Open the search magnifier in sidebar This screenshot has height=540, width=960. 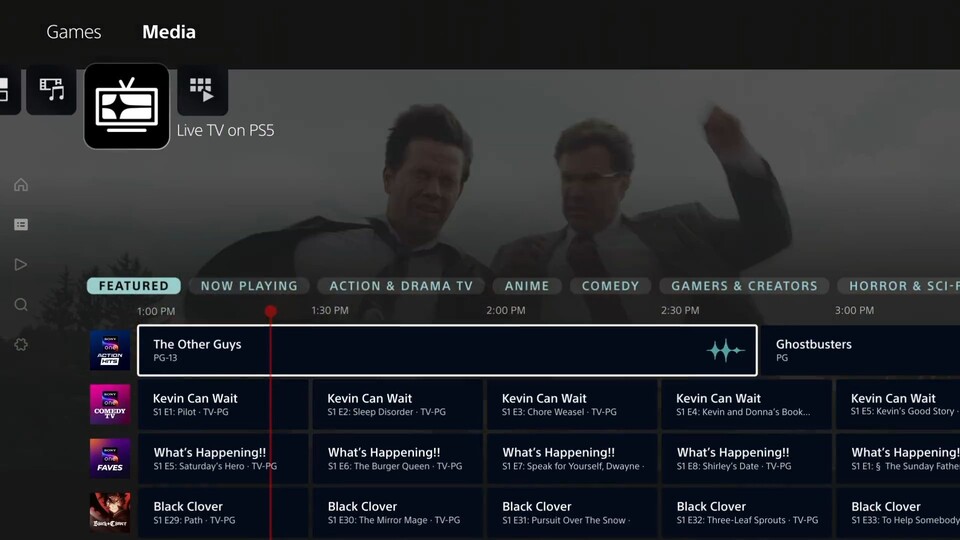point(21,305)
